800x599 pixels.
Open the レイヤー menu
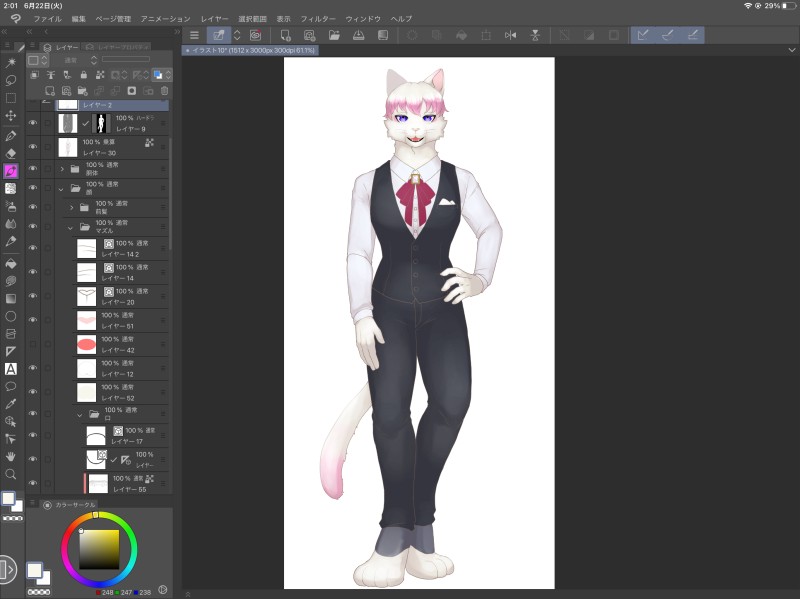pos(214,19)
